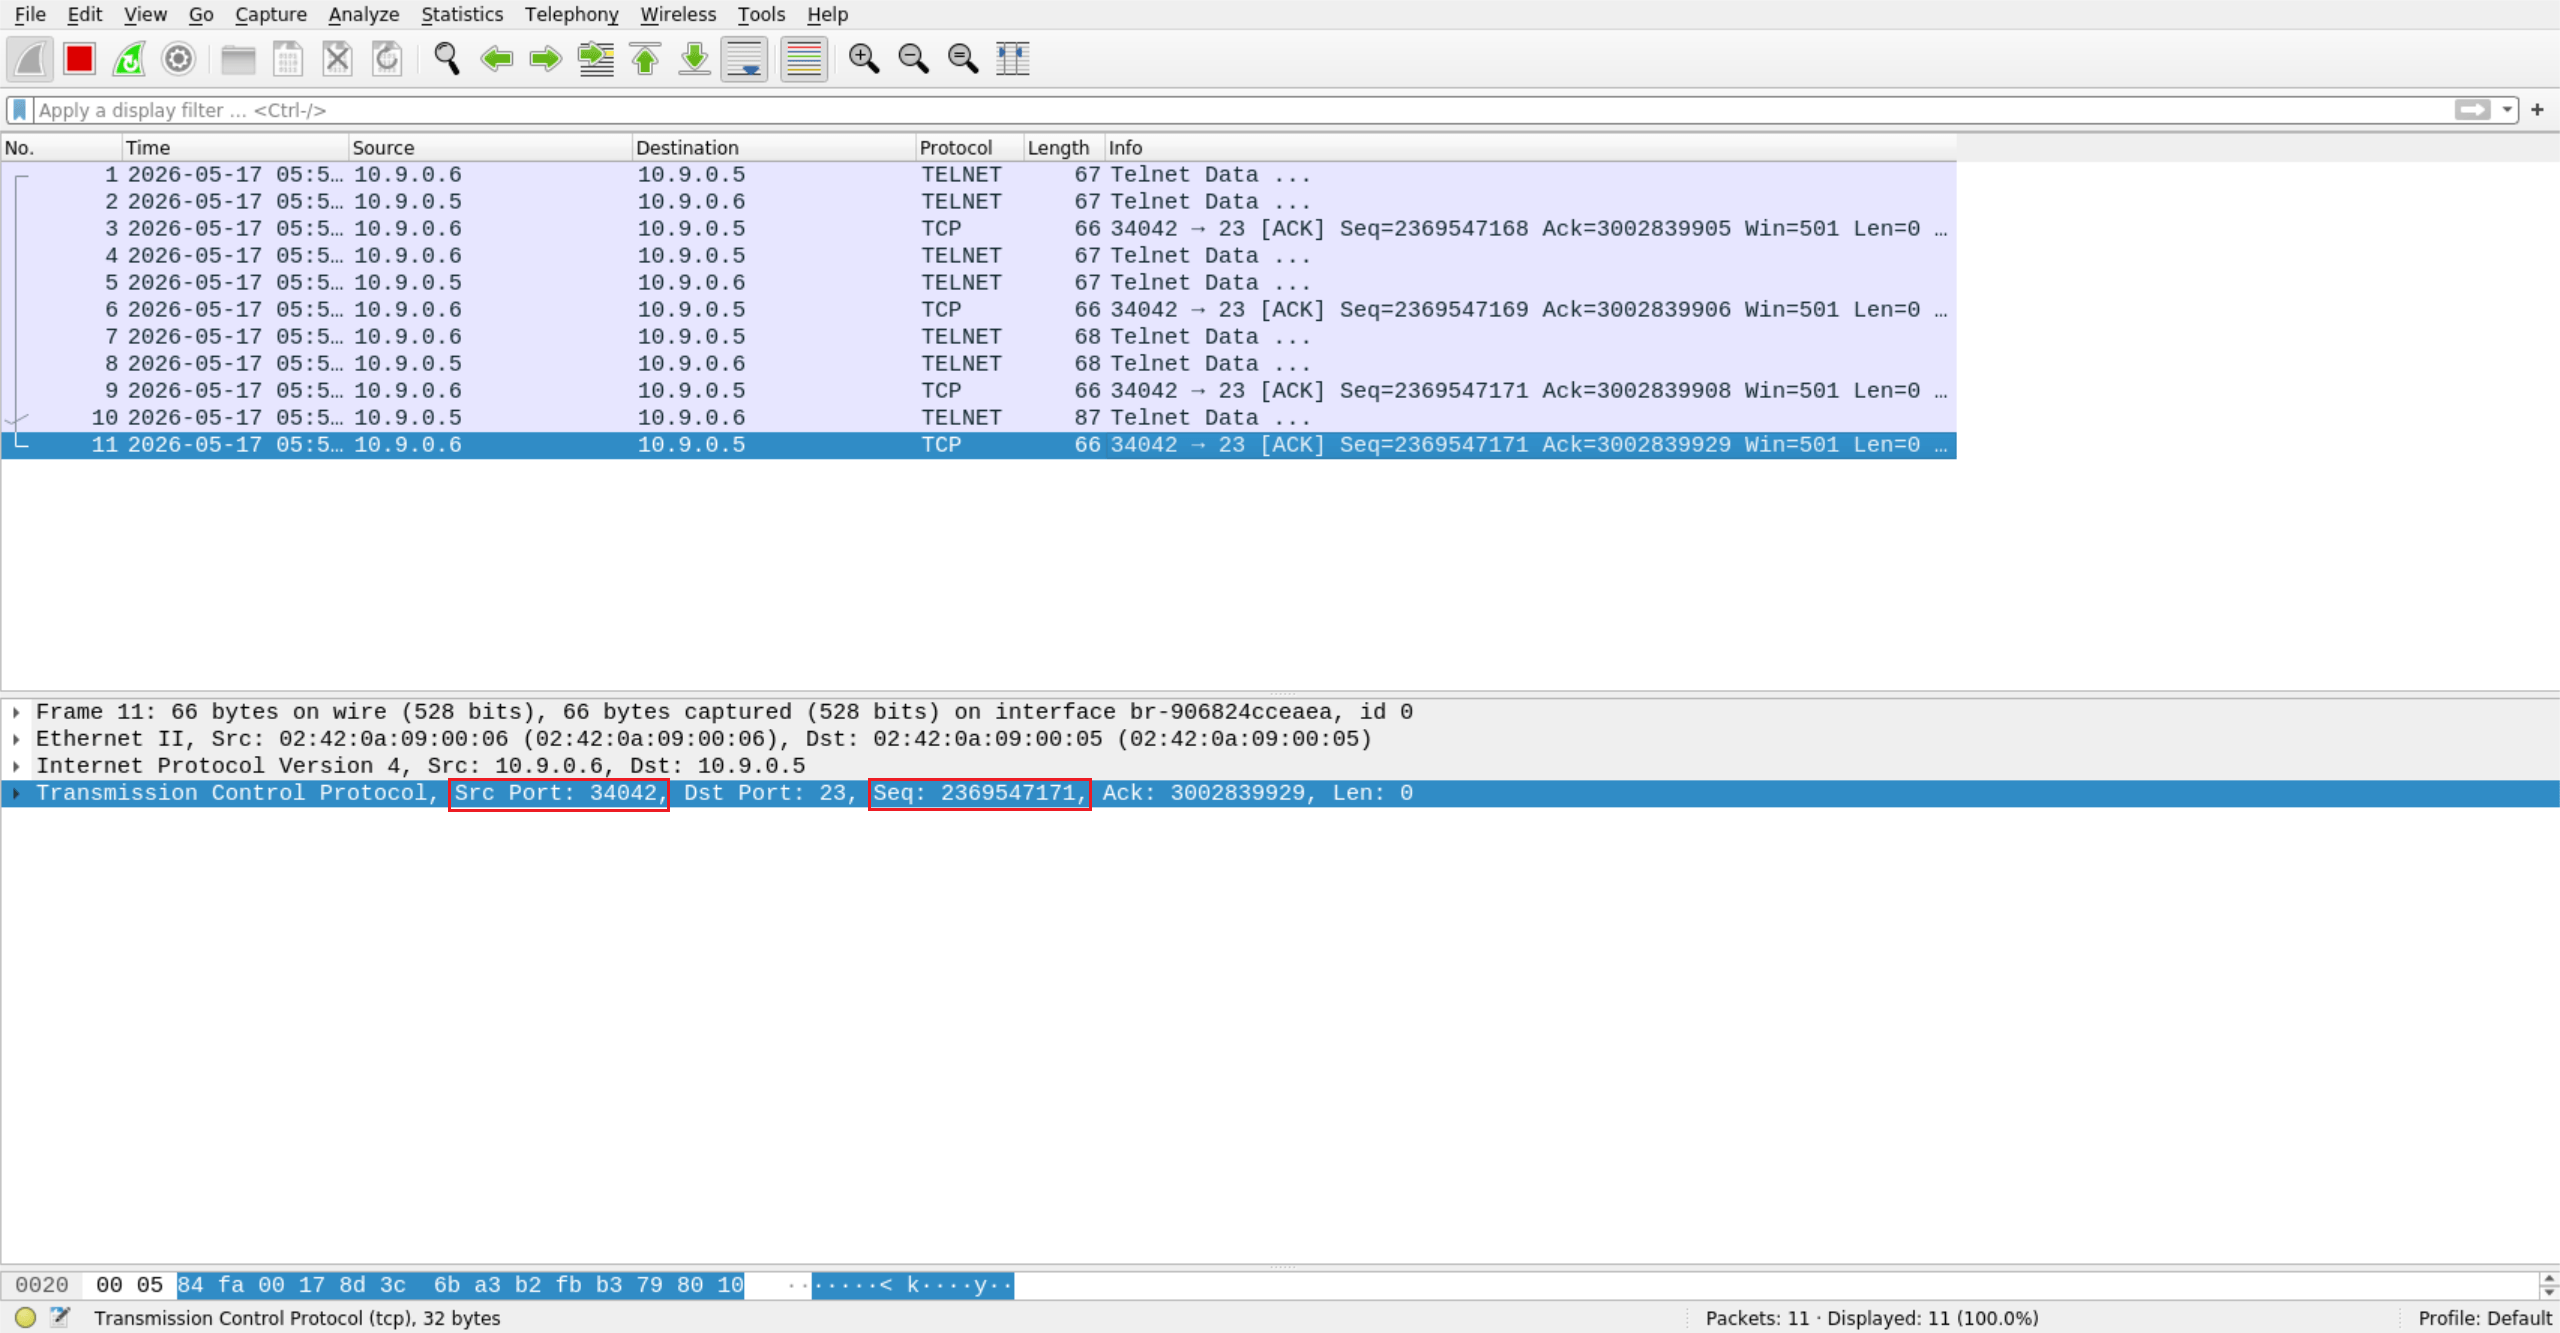2560x1333 pixels.
Task: Select packet 1 Telnet Data row
Action: pos(978,175)
